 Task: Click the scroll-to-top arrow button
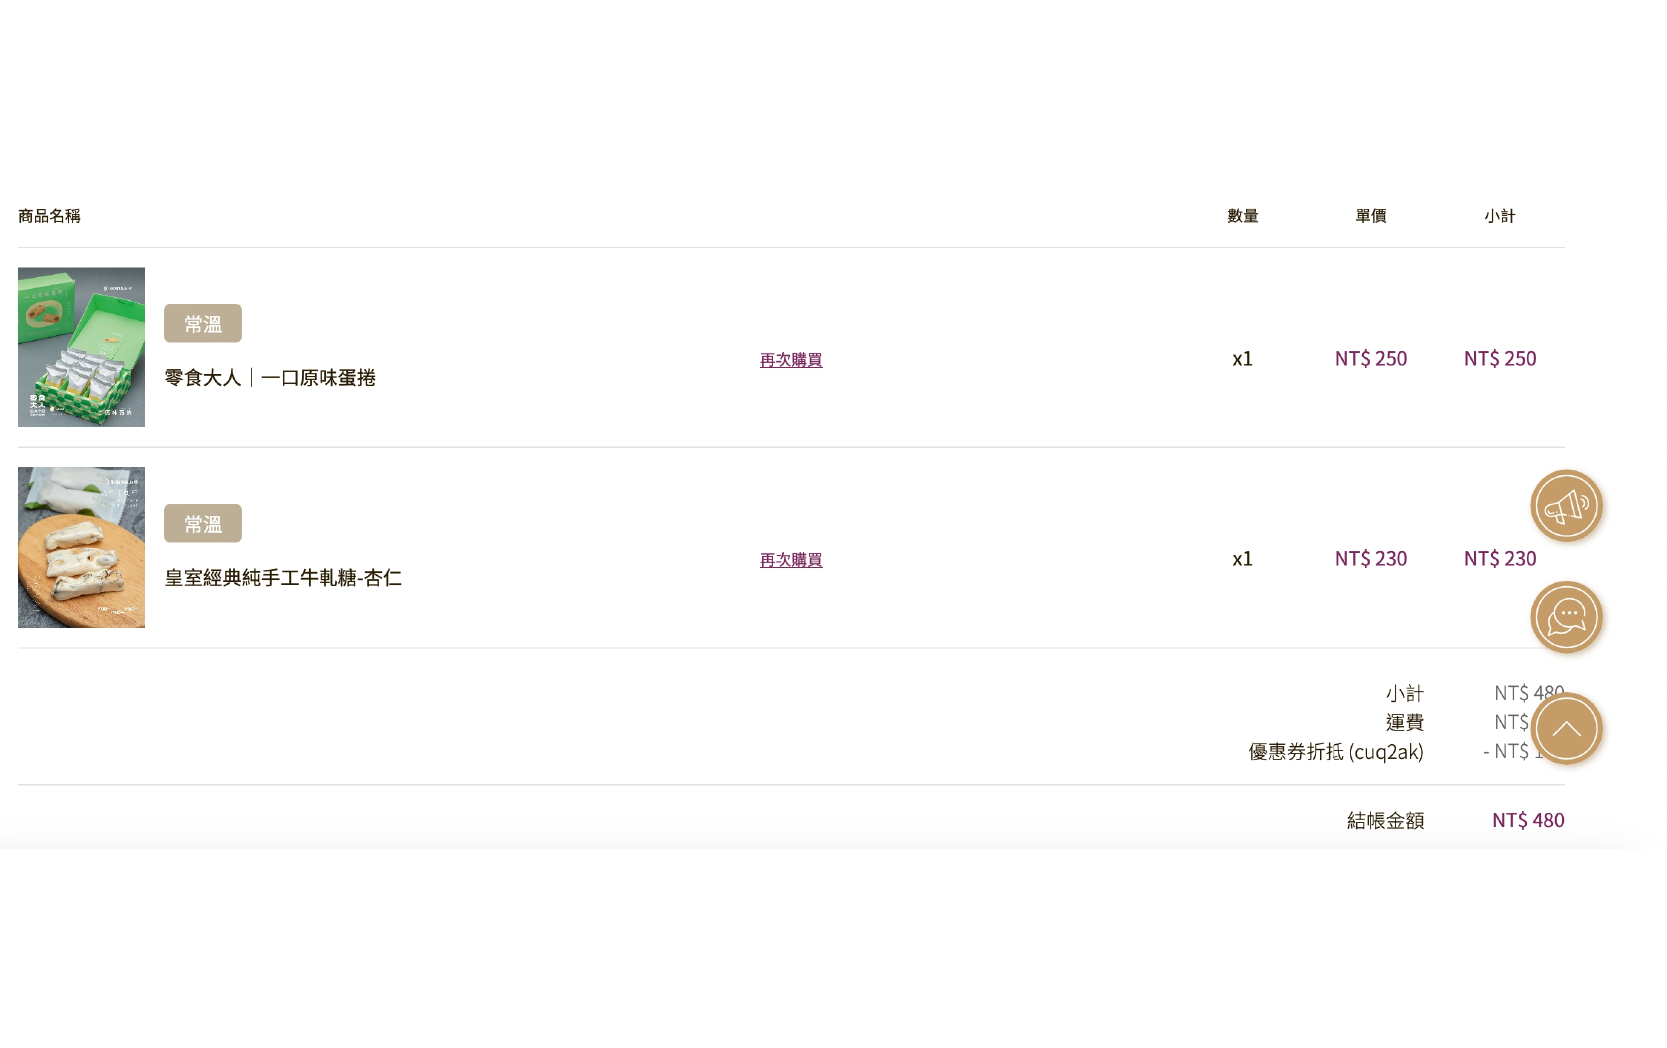1566,729
